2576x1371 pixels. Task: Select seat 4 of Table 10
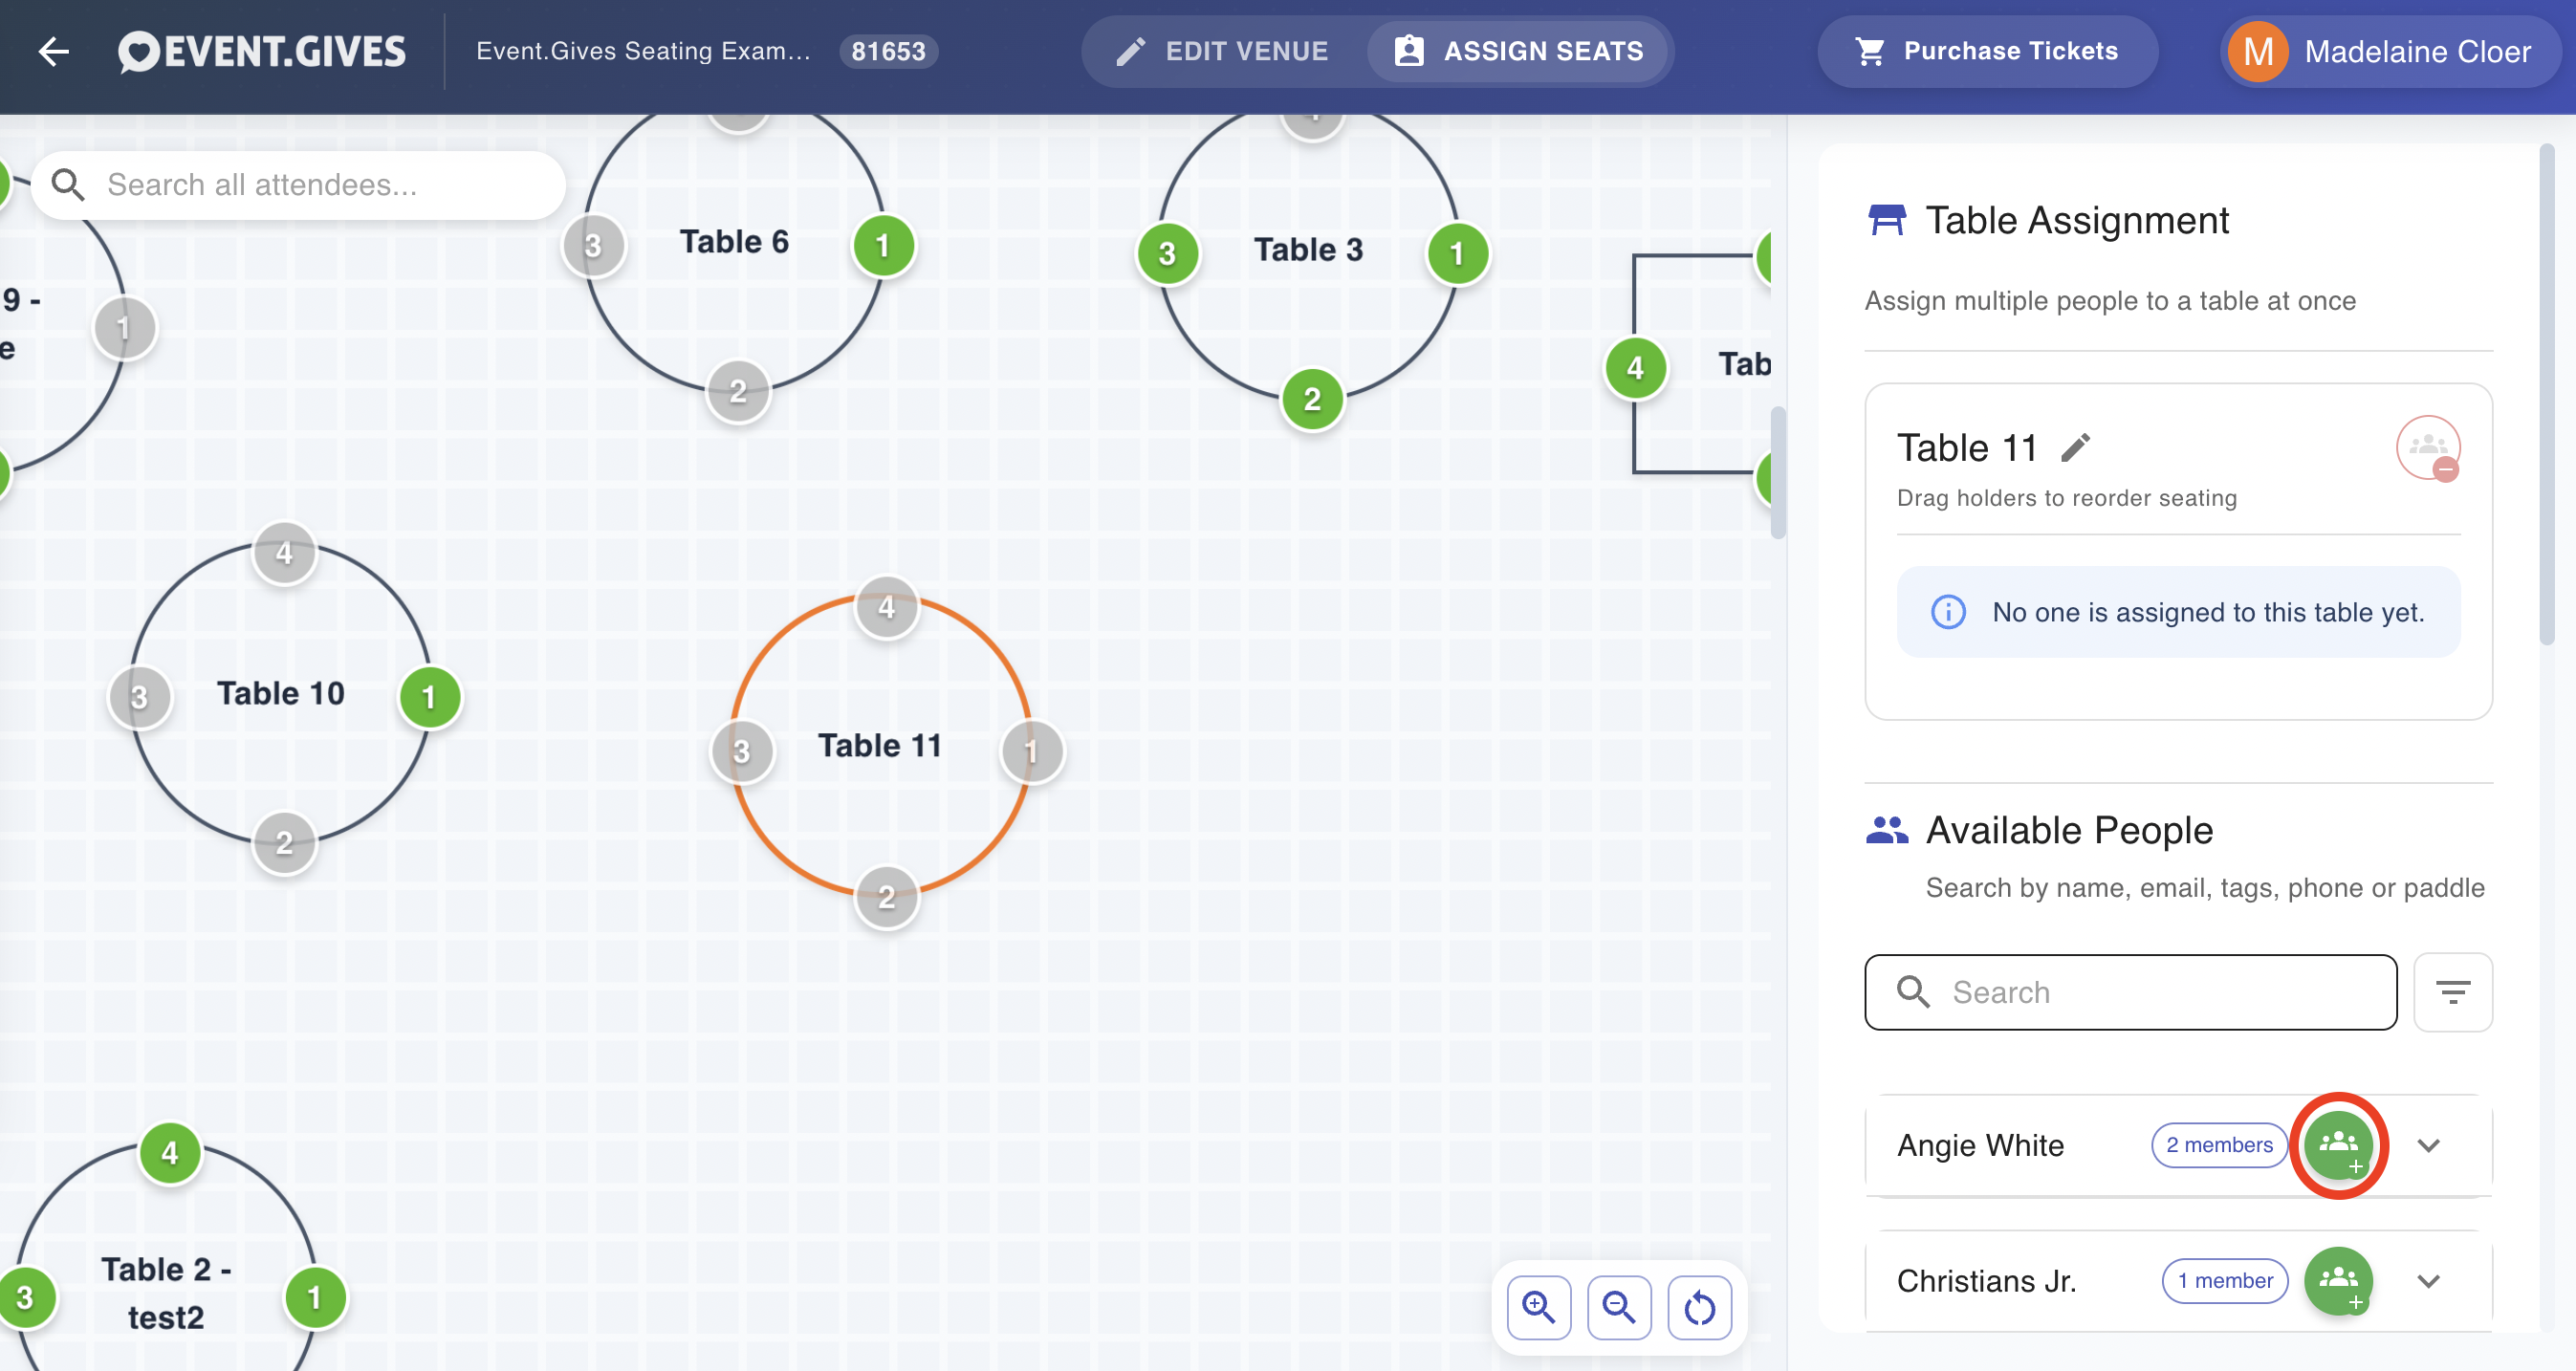(284, 553)
